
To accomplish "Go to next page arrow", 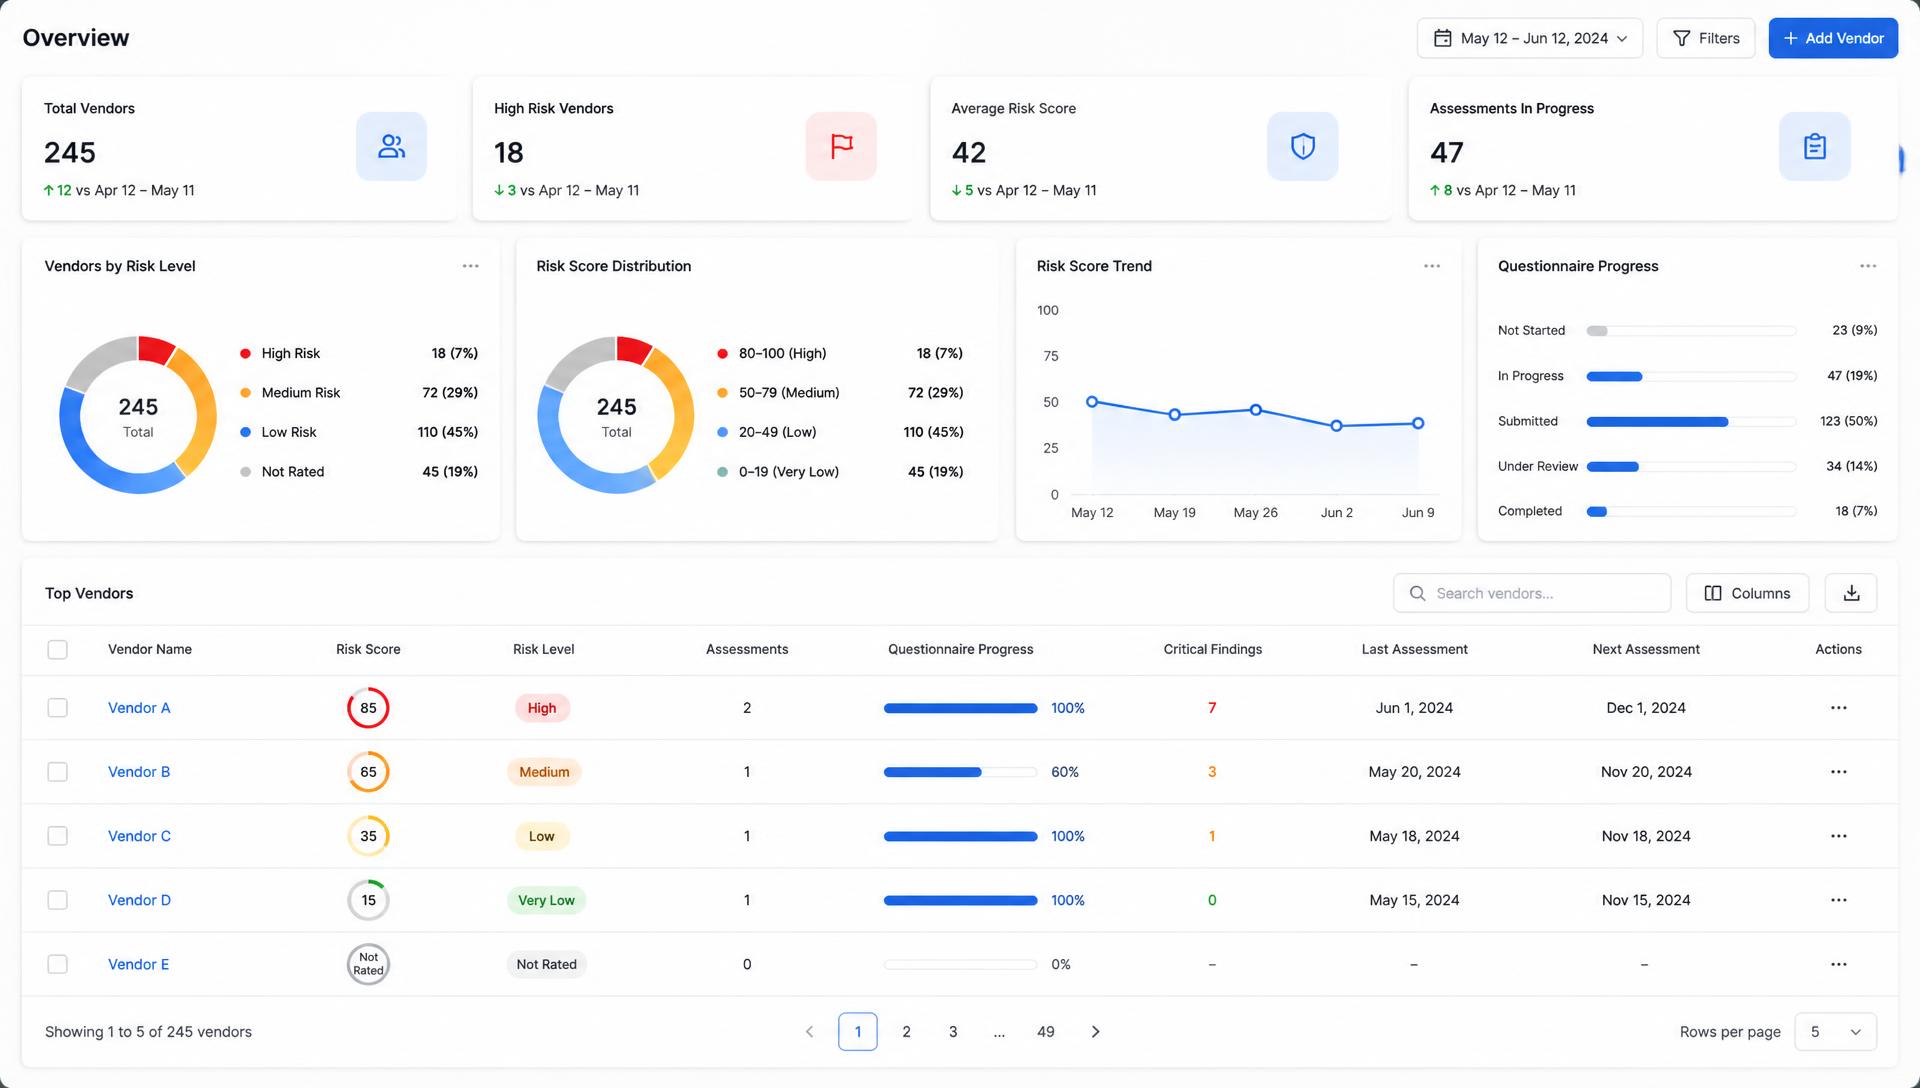I will (x=1095, y=1032).
